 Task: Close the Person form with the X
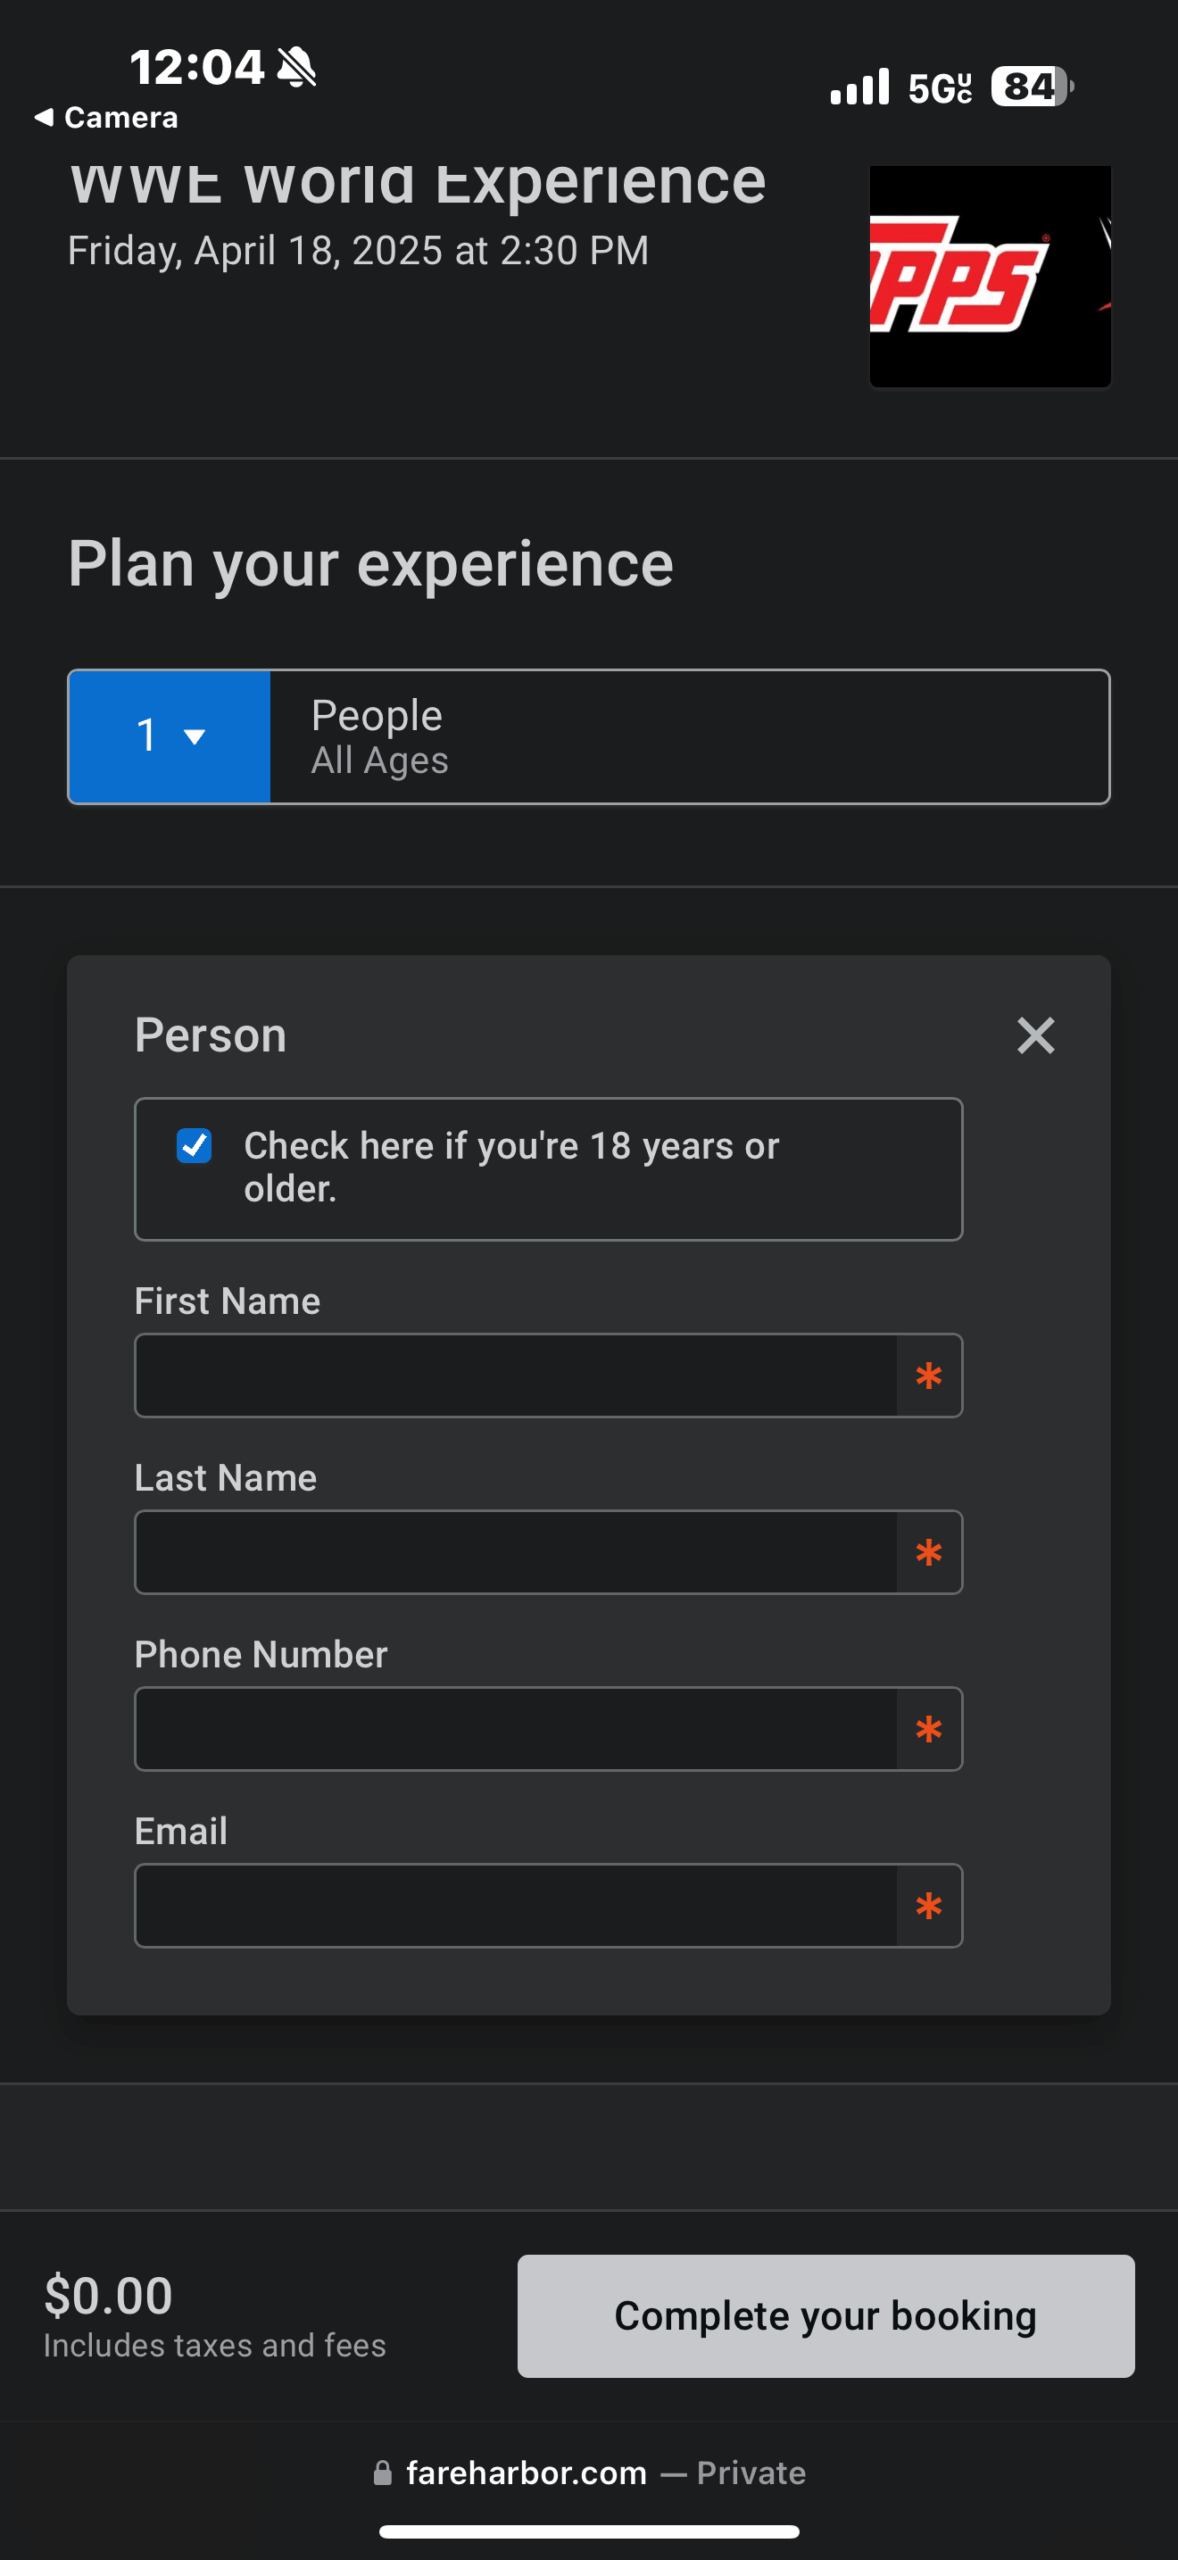pyautogui.click(x=1036, y=1035)
